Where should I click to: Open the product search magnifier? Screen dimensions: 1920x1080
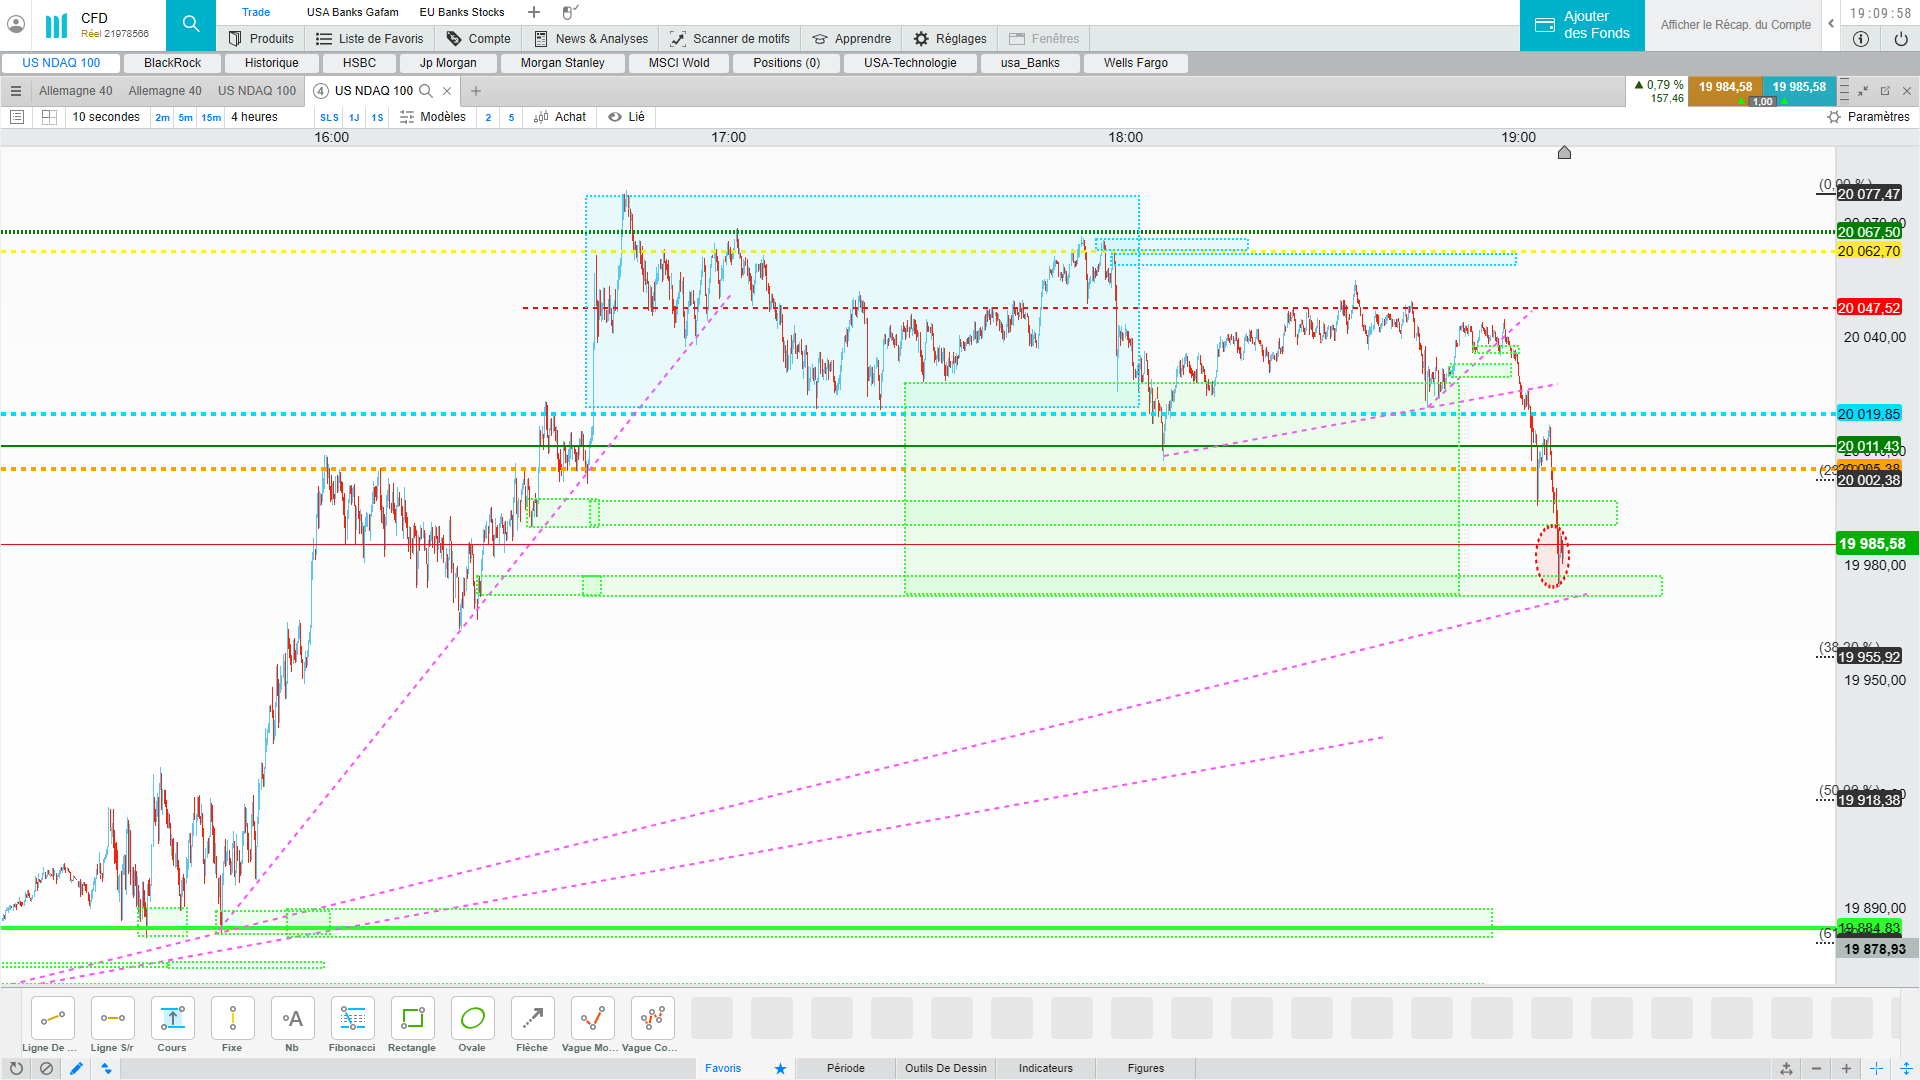pyautogui.click(x=190, y=25)
